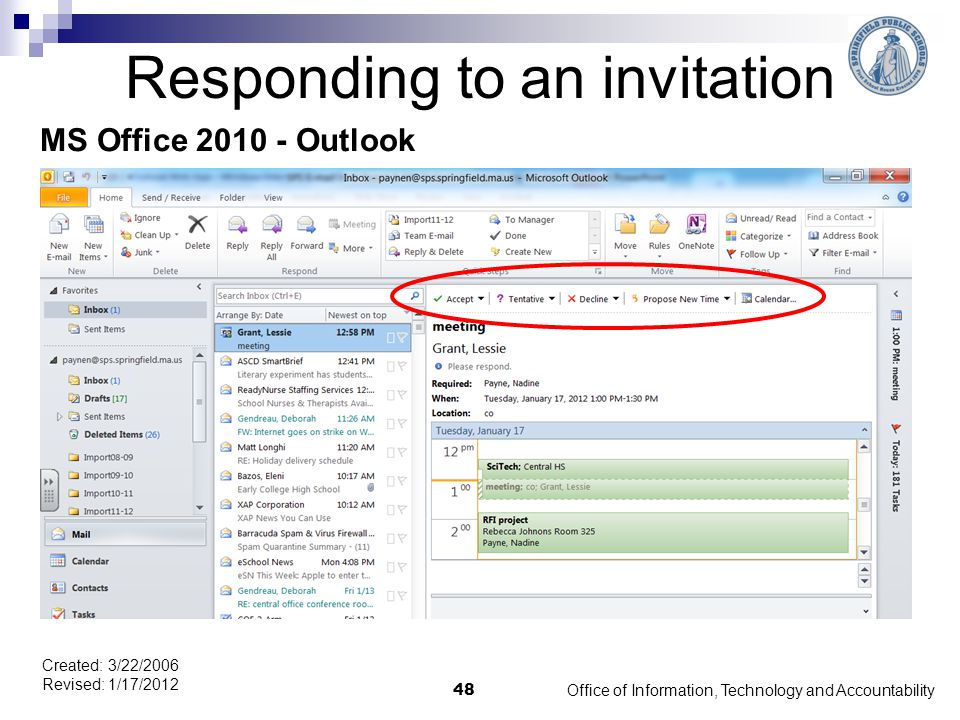Select the Done quick step
Screen dimensions: 960x720
[x=508, y=236]
